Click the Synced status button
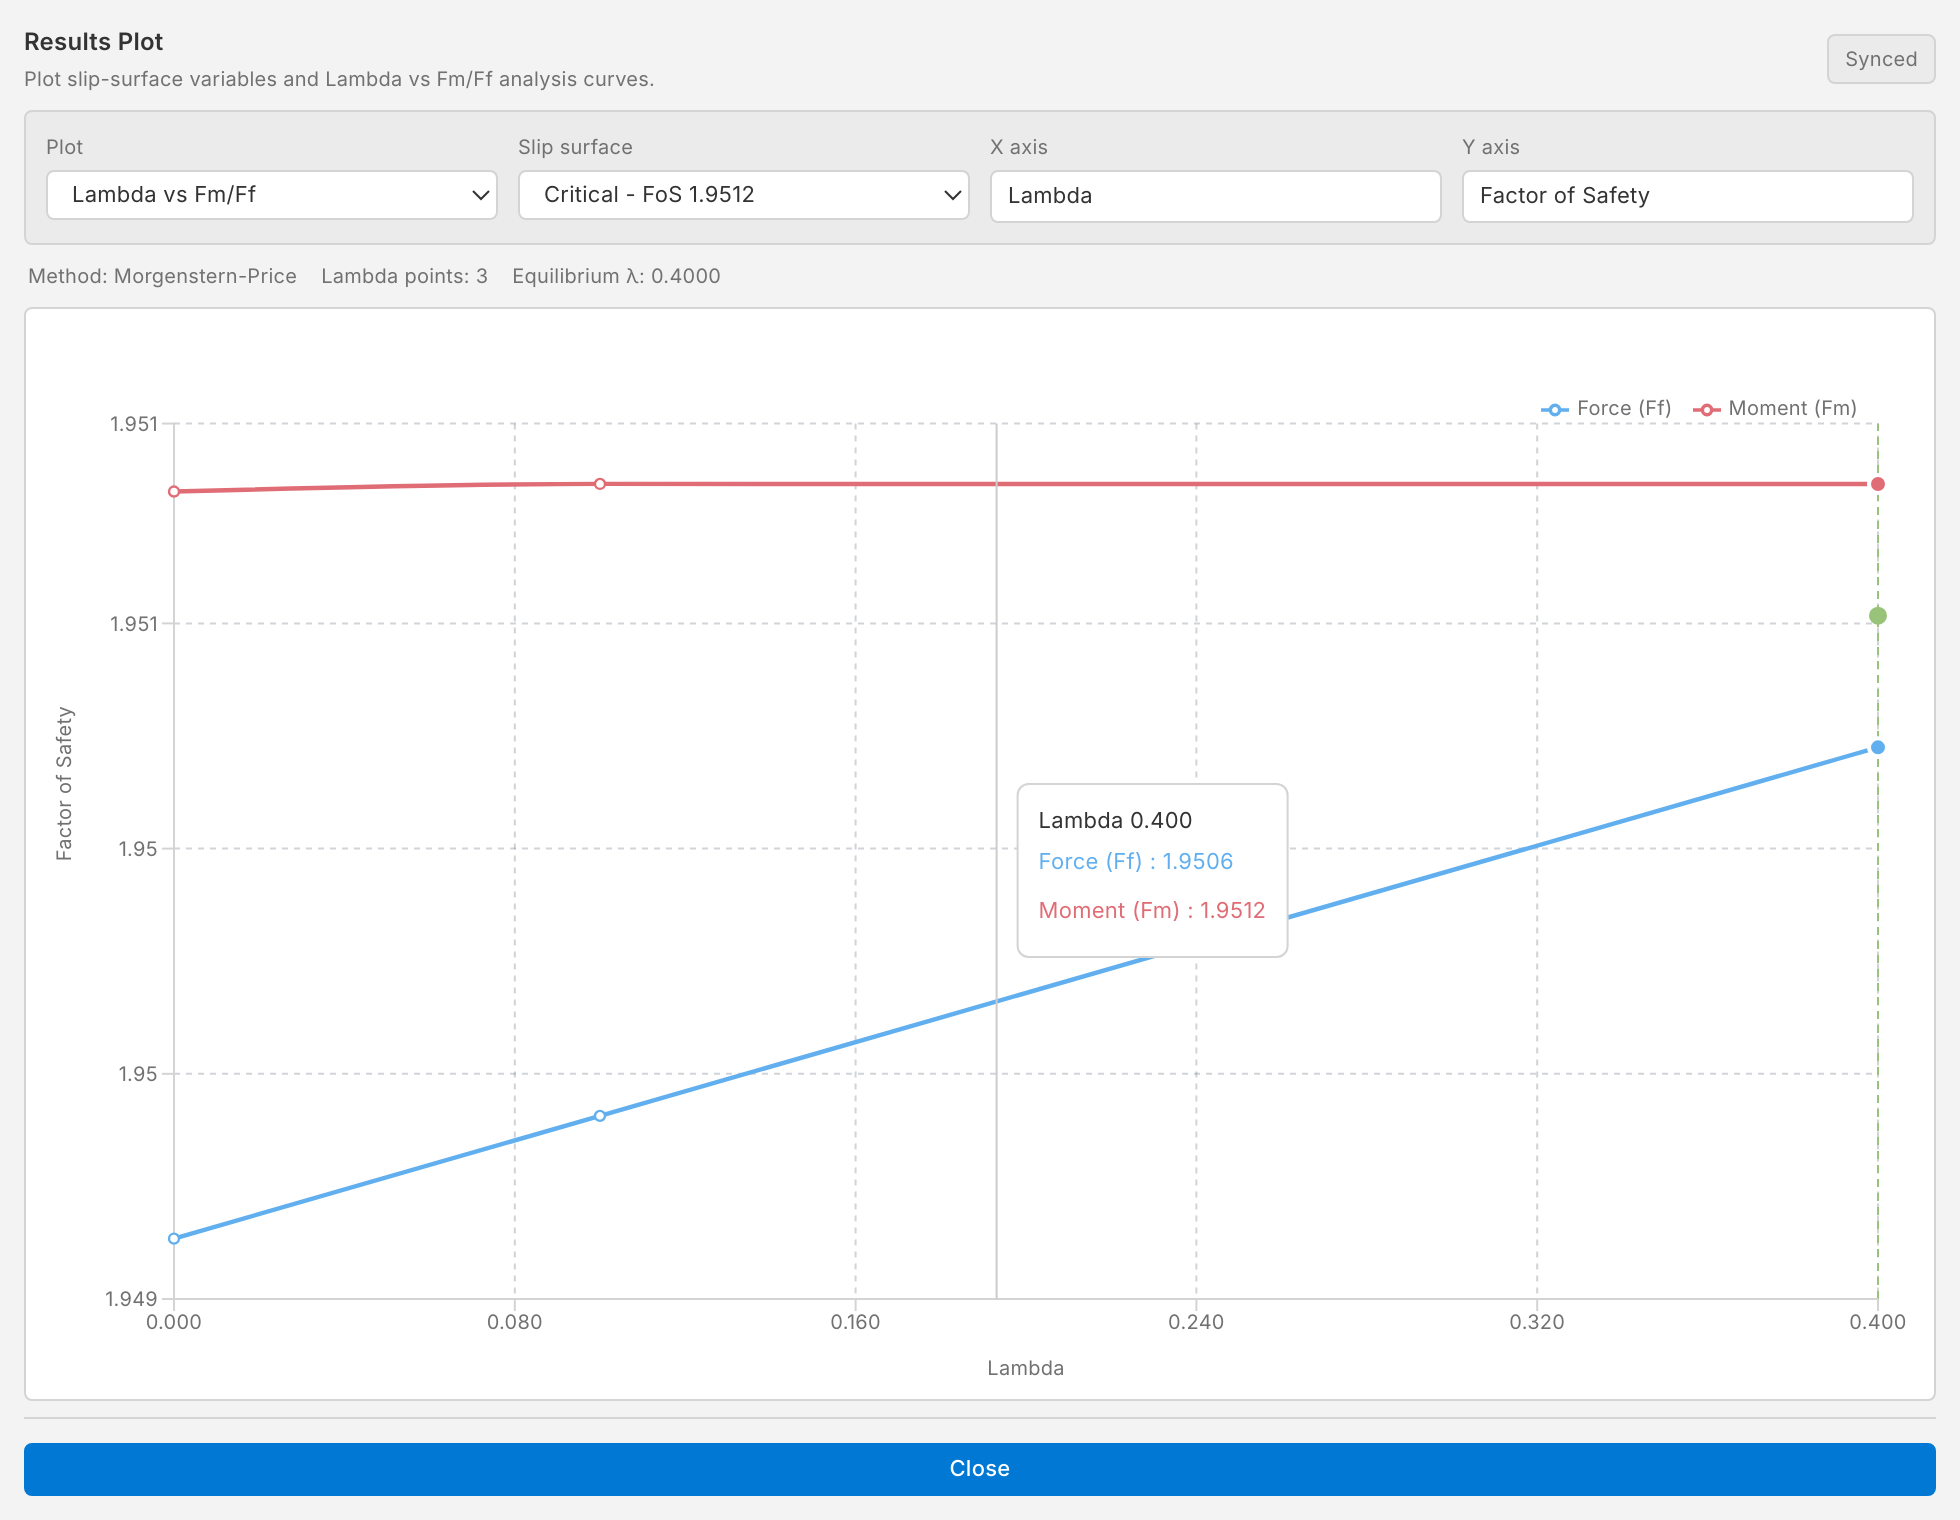Image resolution: width=1960 pixels, height=1520 pixels. click(1881, 59)
